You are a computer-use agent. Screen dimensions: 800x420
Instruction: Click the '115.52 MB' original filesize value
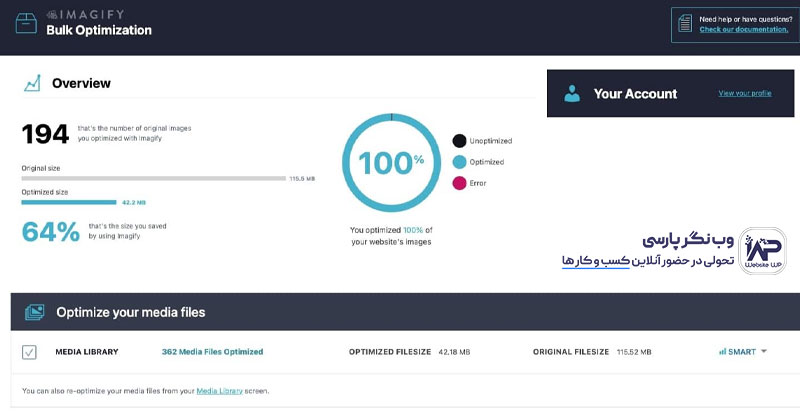point(634,352)
